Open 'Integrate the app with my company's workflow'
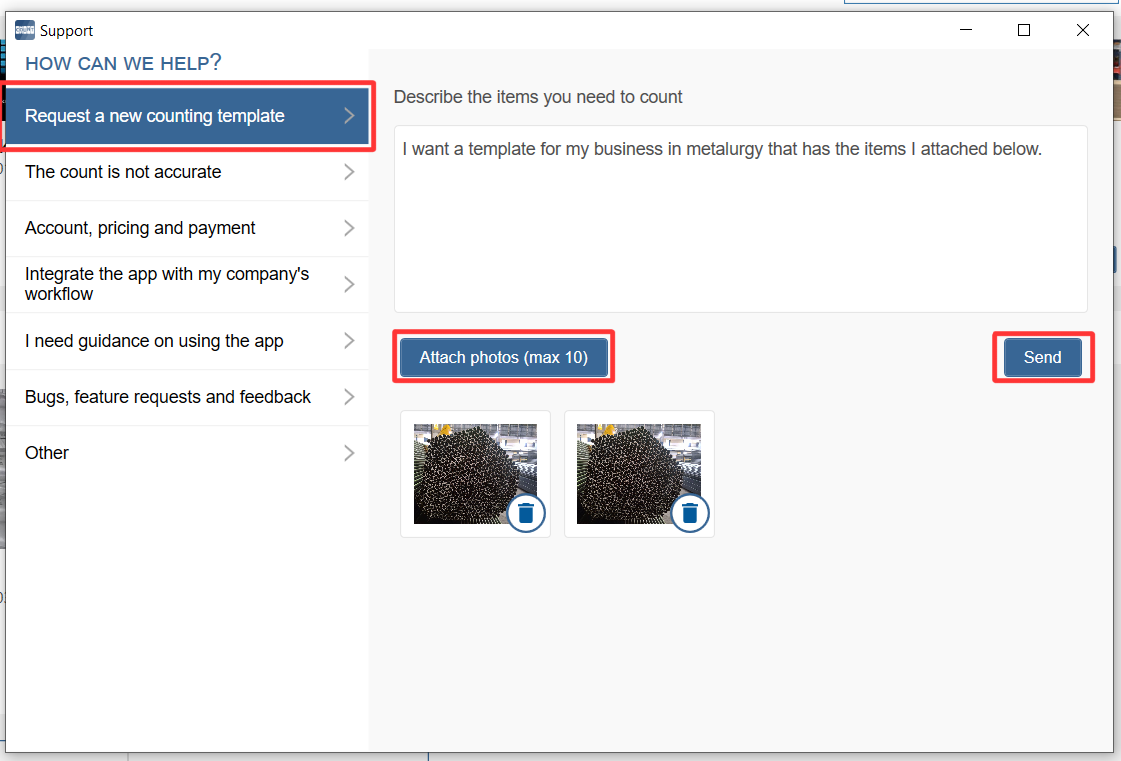Viewport: 1121px width, 761px height. [167, 284]
